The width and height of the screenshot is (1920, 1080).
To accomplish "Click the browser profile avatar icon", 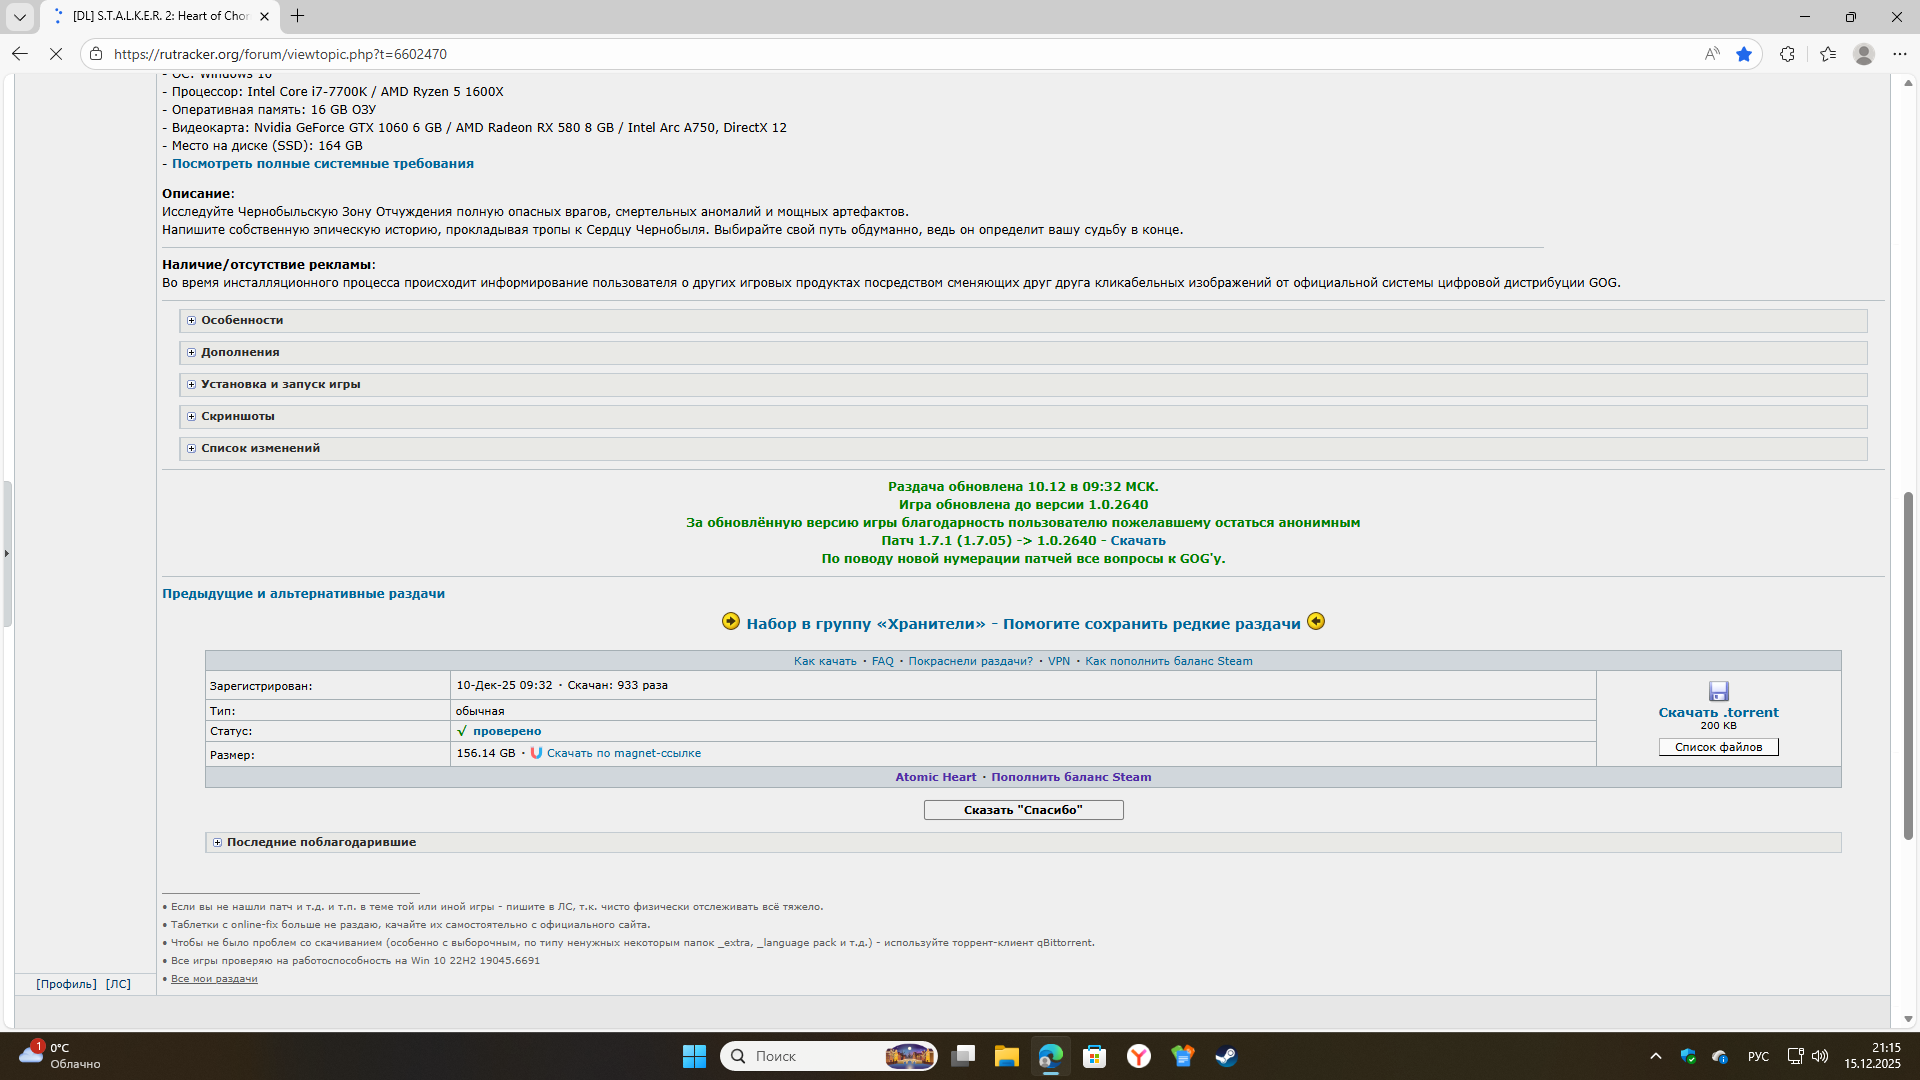I will click(1863, 54).
